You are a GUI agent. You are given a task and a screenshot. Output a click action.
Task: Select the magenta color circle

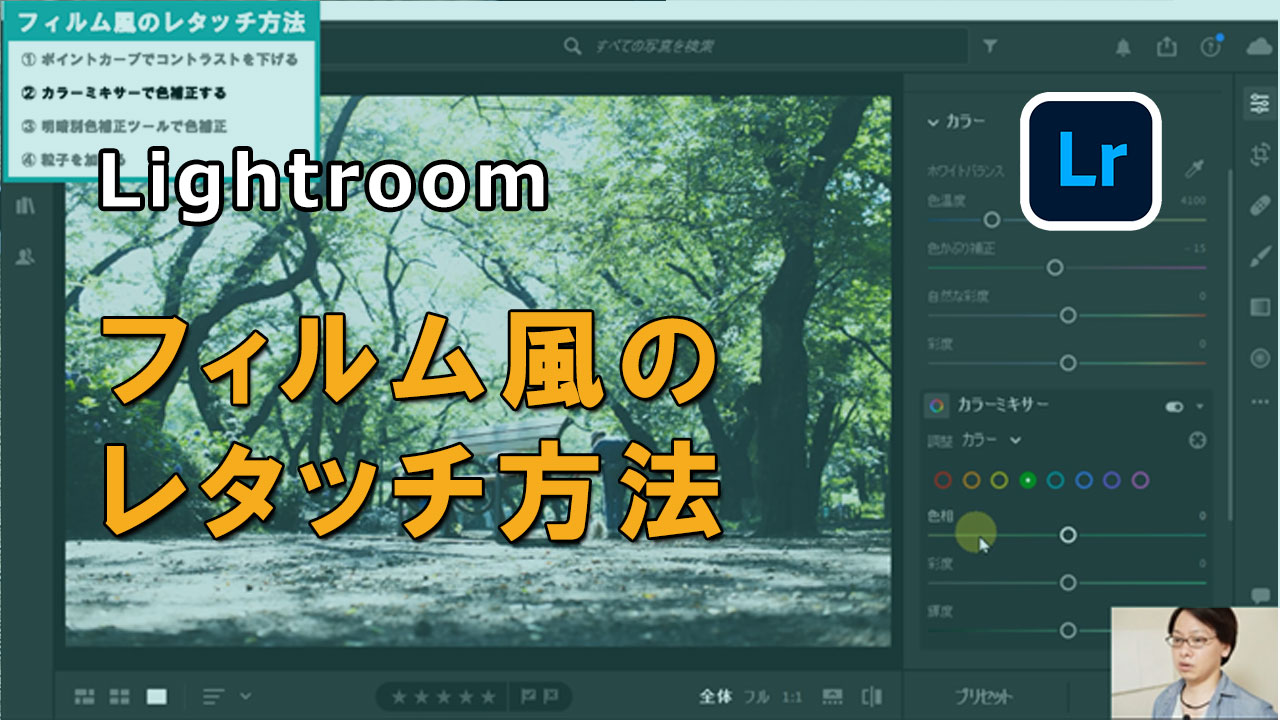[1140, 481]
